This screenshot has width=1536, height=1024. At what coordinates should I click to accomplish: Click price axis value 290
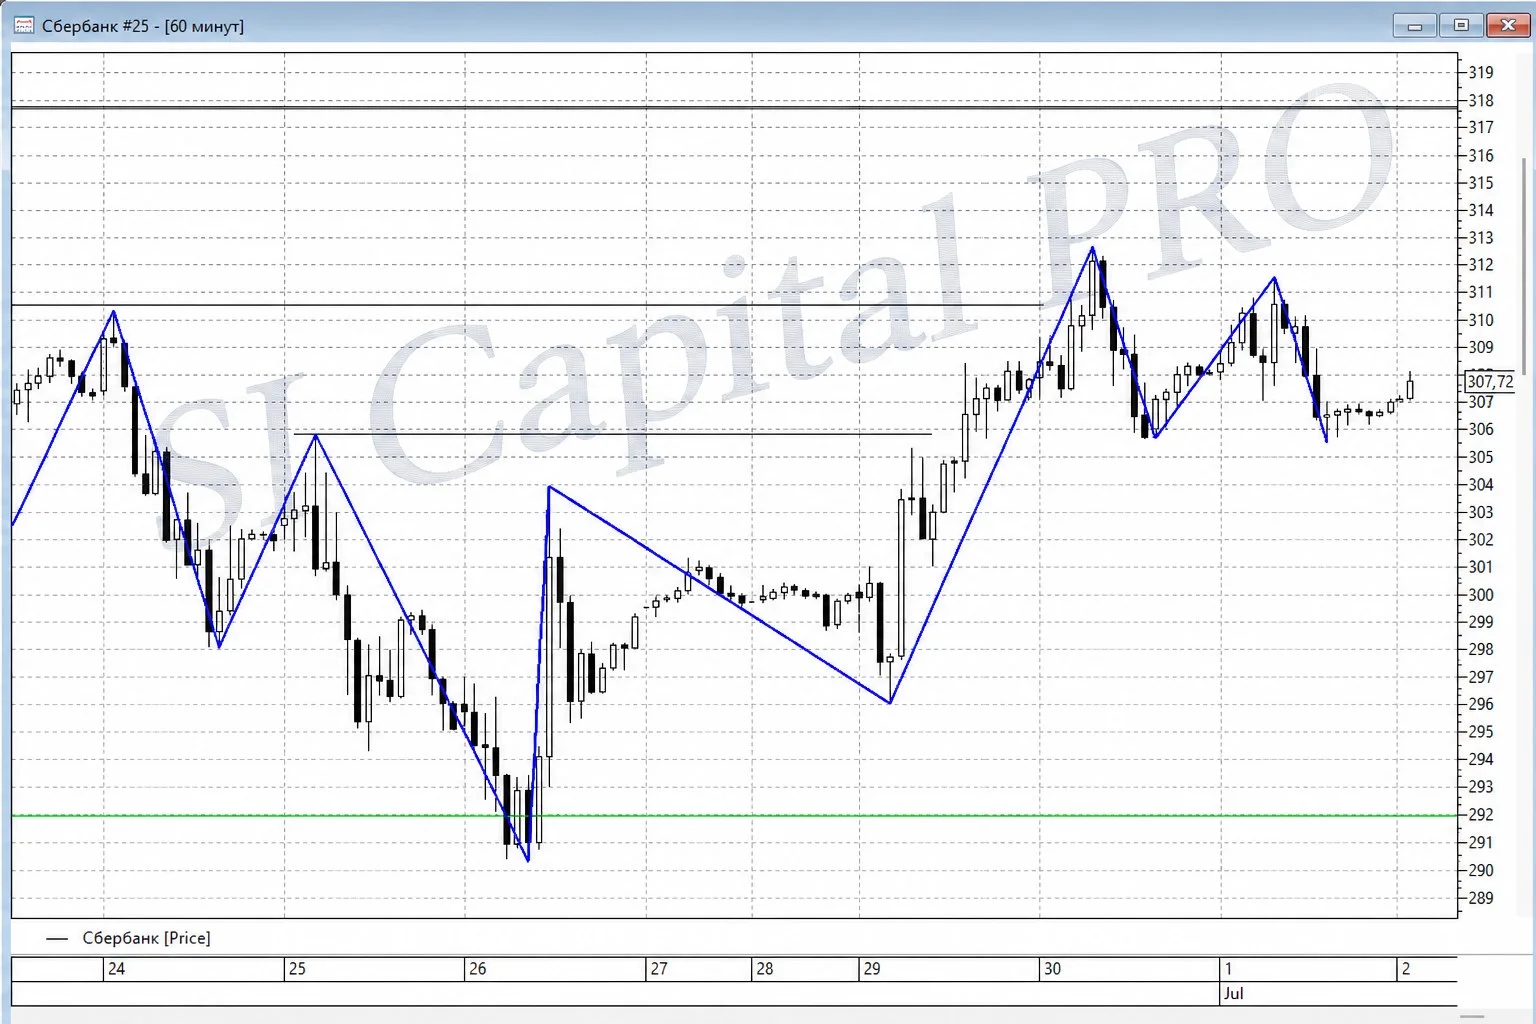coord(1481,870)
